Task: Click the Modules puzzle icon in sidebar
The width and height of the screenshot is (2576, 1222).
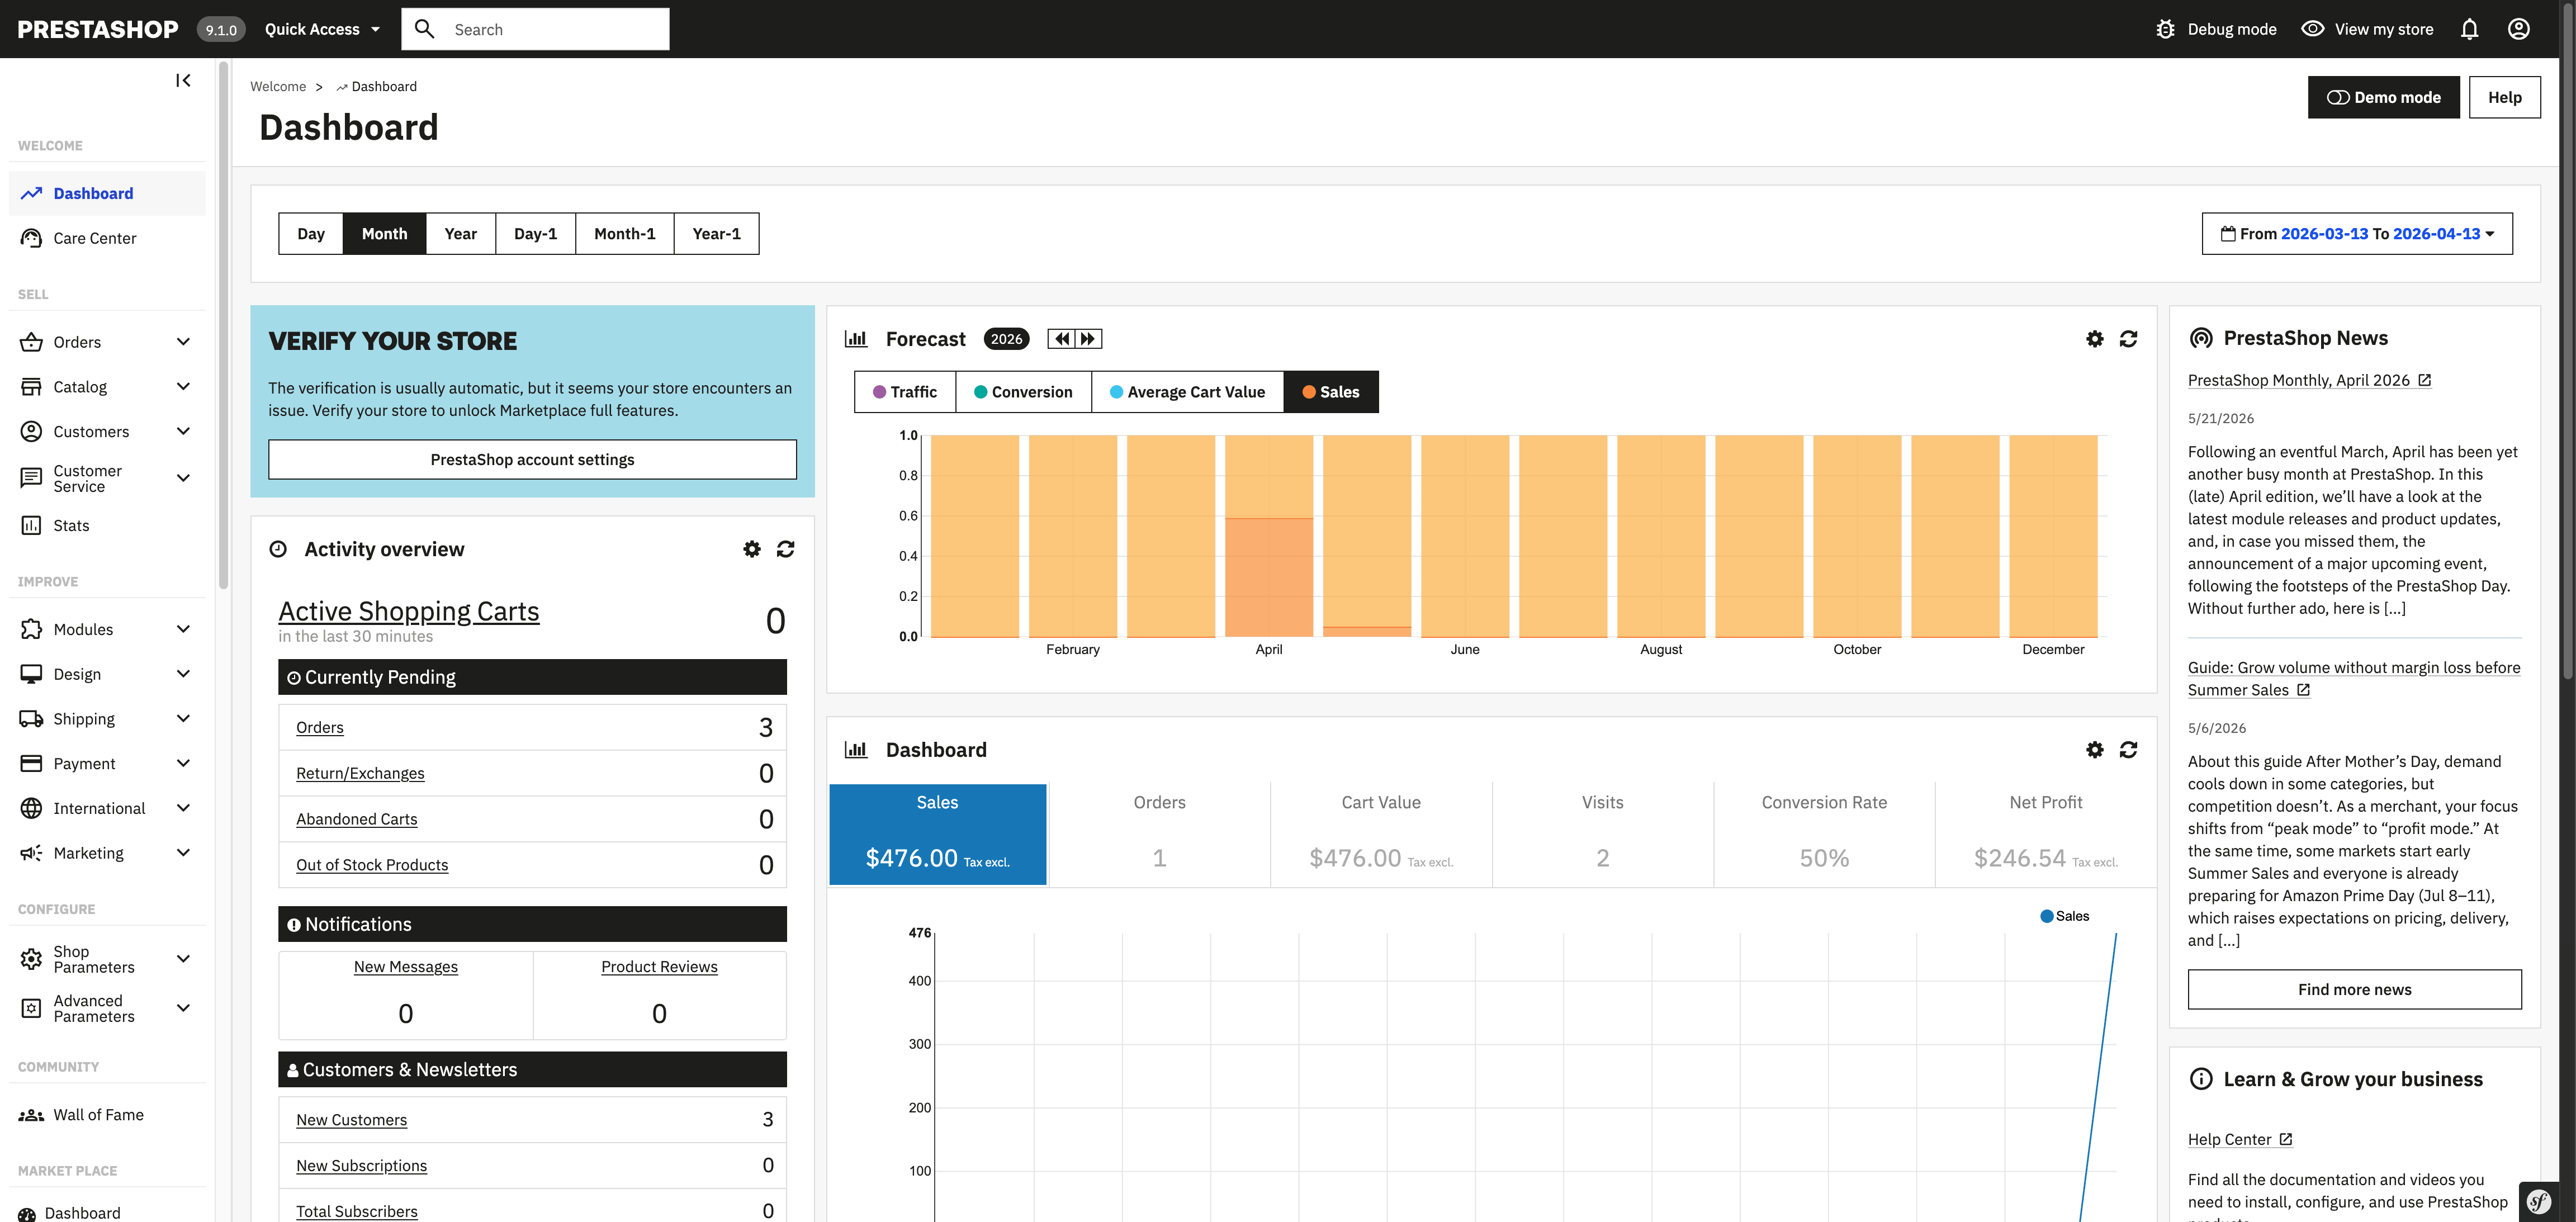Action: click(x=31, y=629)
